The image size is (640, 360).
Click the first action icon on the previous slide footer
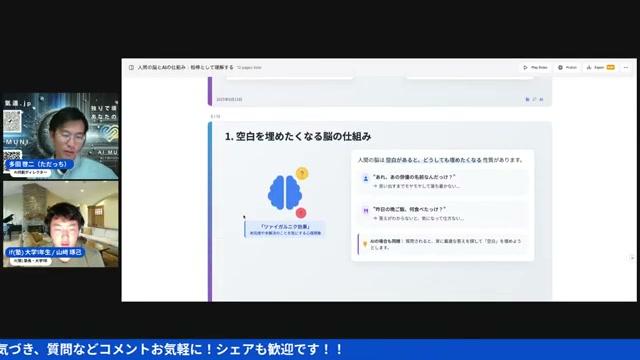pyautogui.click(x=527, y=99)
